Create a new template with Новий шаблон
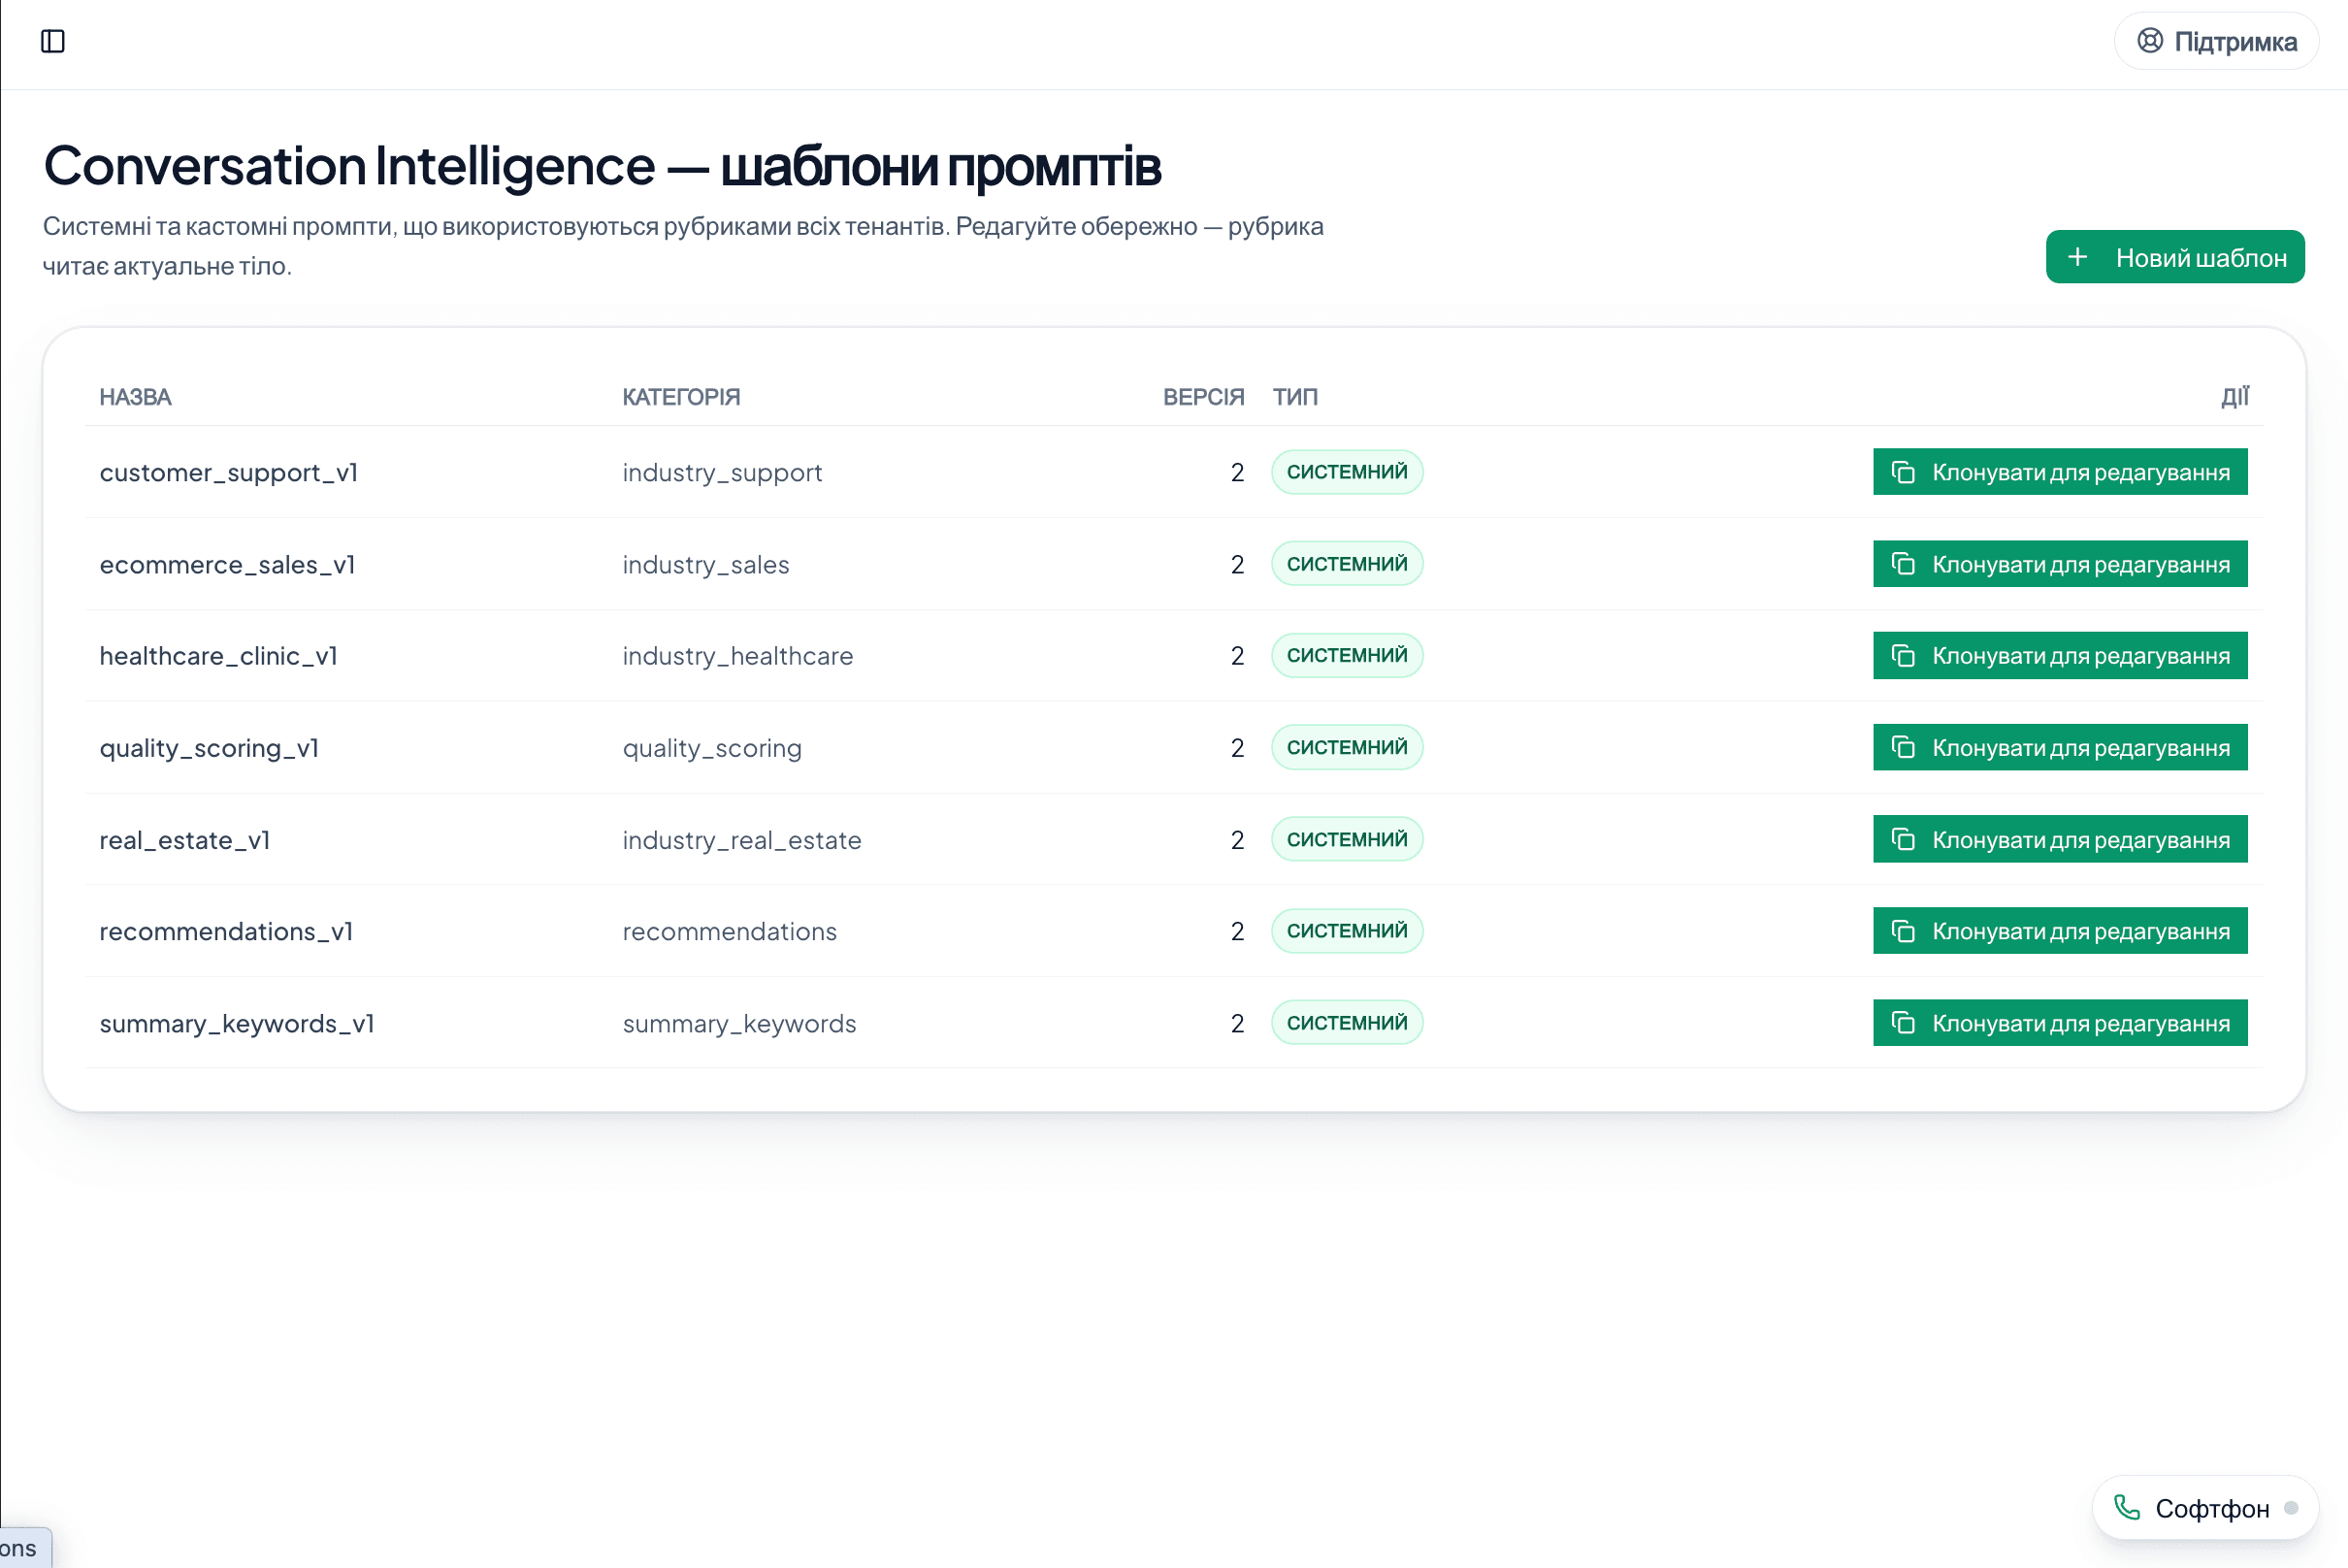The image size is (2348, 1568). 2174,257
